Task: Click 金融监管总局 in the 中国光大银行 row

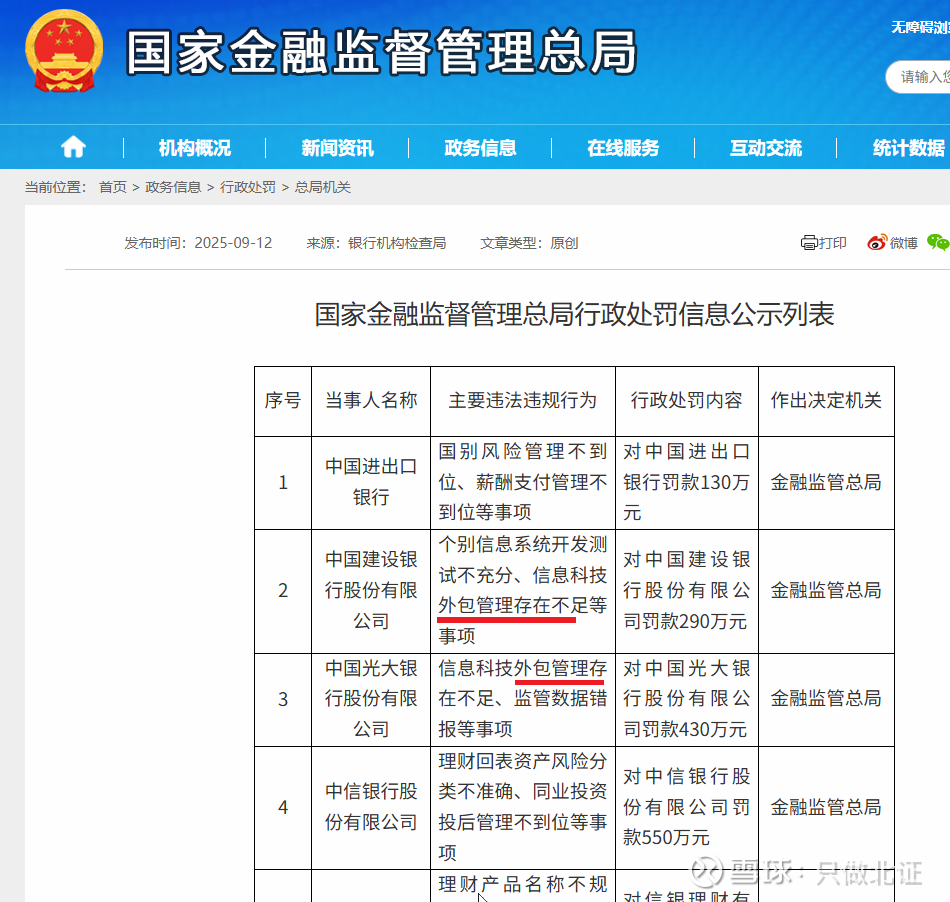Action: pos(826,699)
